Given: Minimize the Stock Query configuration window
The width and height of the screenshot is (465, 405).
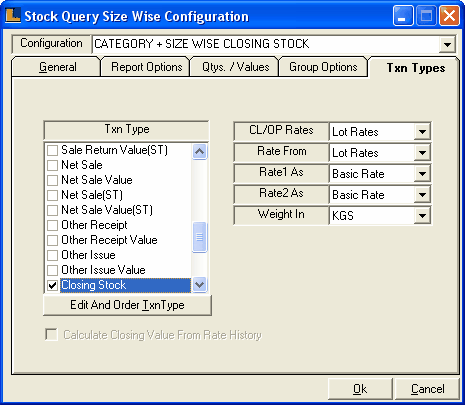Looking at the screenshot, I should click(x=403, y=15).
